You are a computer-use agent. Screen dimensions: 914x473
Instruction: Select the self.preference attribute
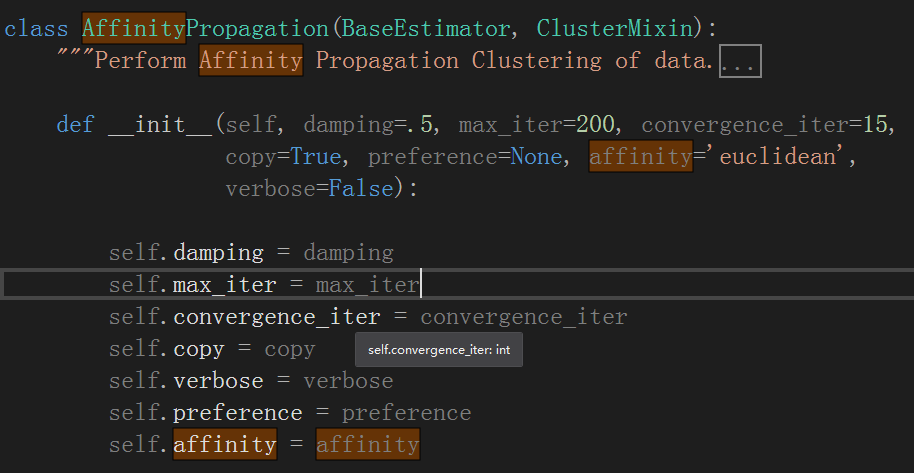pos(206,413)
